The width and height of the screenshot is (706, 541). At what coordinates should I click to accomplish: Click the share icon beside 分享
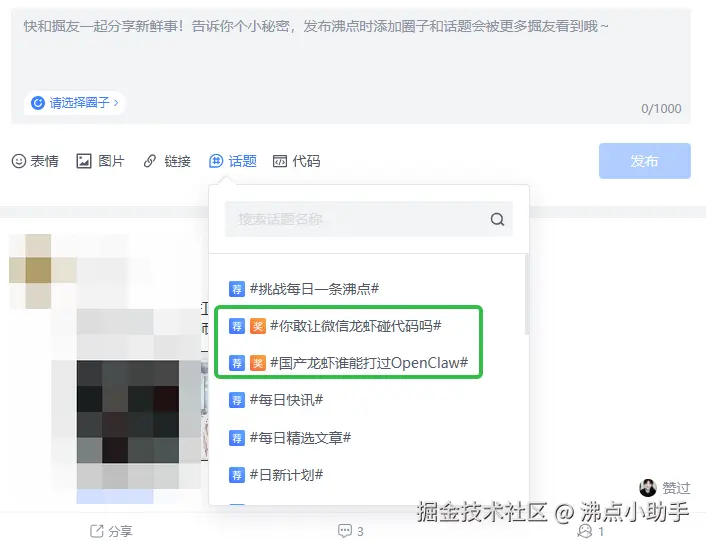[x=96, y=531]
